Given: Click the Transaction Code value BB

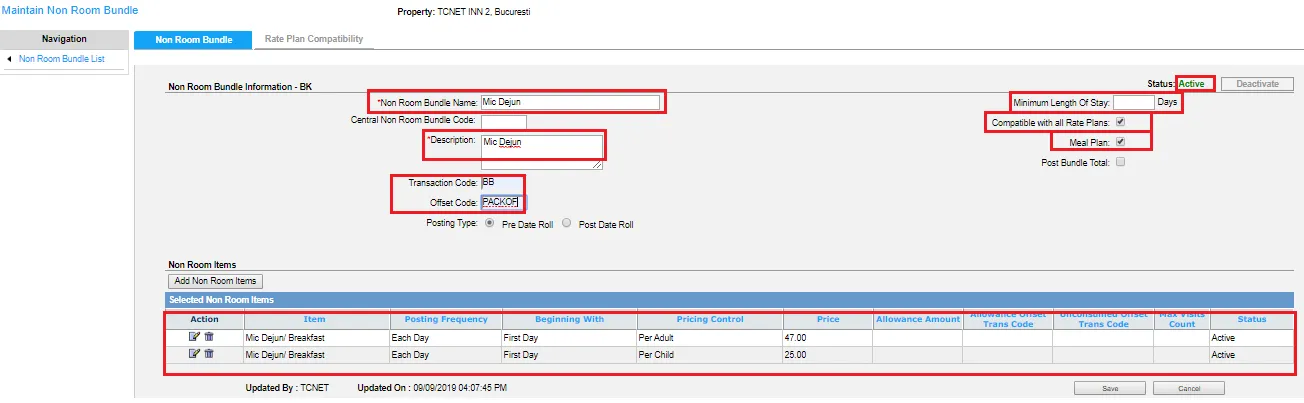Looking at the screenshot, I should [x=488, y=182].
